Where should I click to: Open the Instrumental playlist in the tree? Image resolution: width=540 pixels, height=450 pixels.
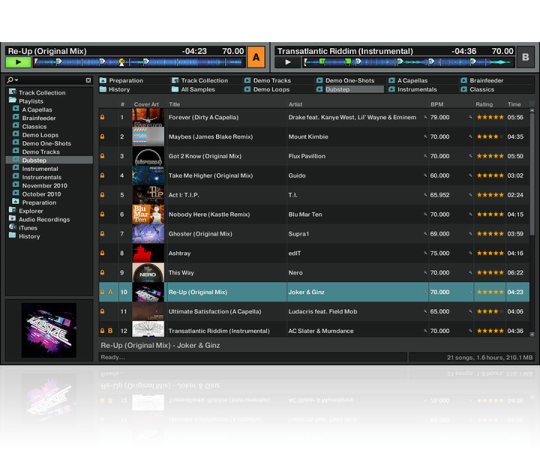pos(40,169)
